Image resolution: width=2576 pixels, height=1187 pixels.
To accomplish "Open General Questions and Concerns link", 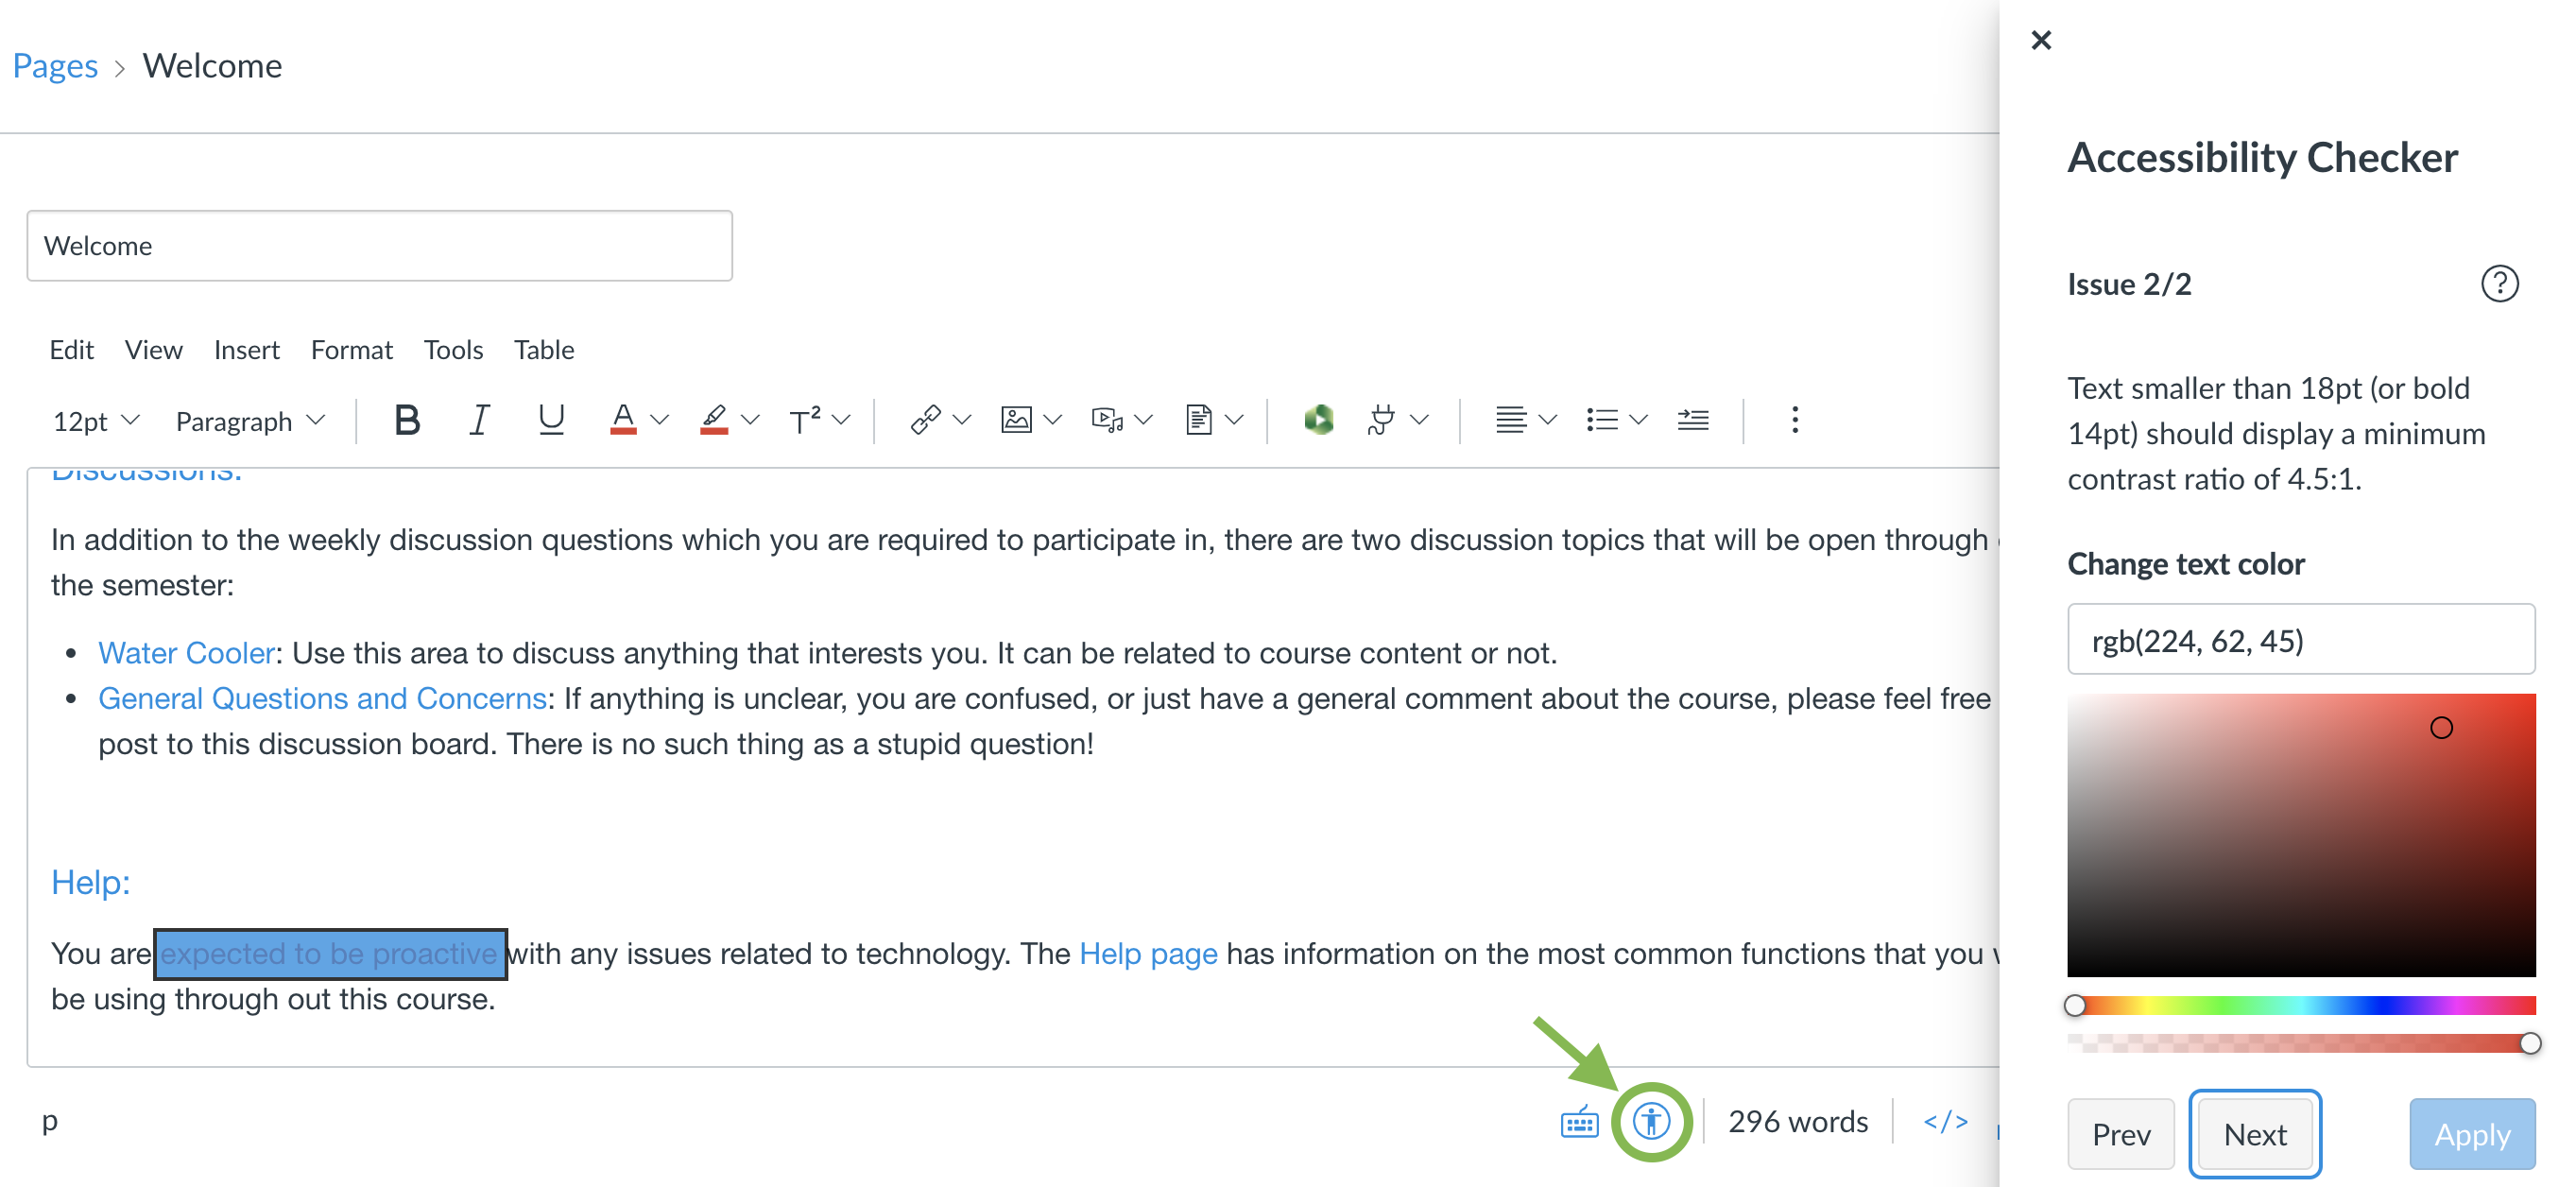I will tap(322, 698).
